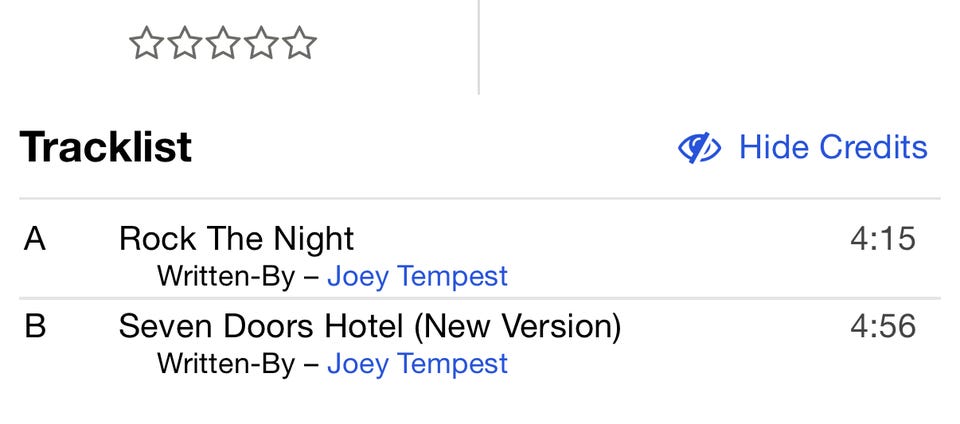The height and width of the screenshot is (424, 960).
Task: Click the crossed-eye icon beside Hide Credits
Action: coord(700,148)
